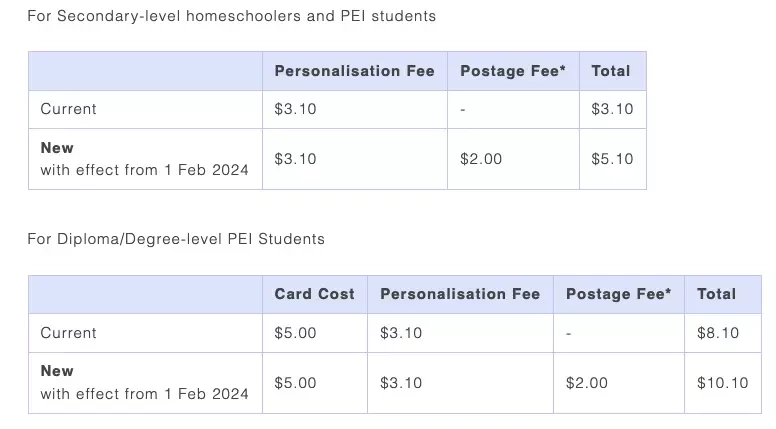
Task: Select the Total header in the Diploma table
Action: click(716, 294)
